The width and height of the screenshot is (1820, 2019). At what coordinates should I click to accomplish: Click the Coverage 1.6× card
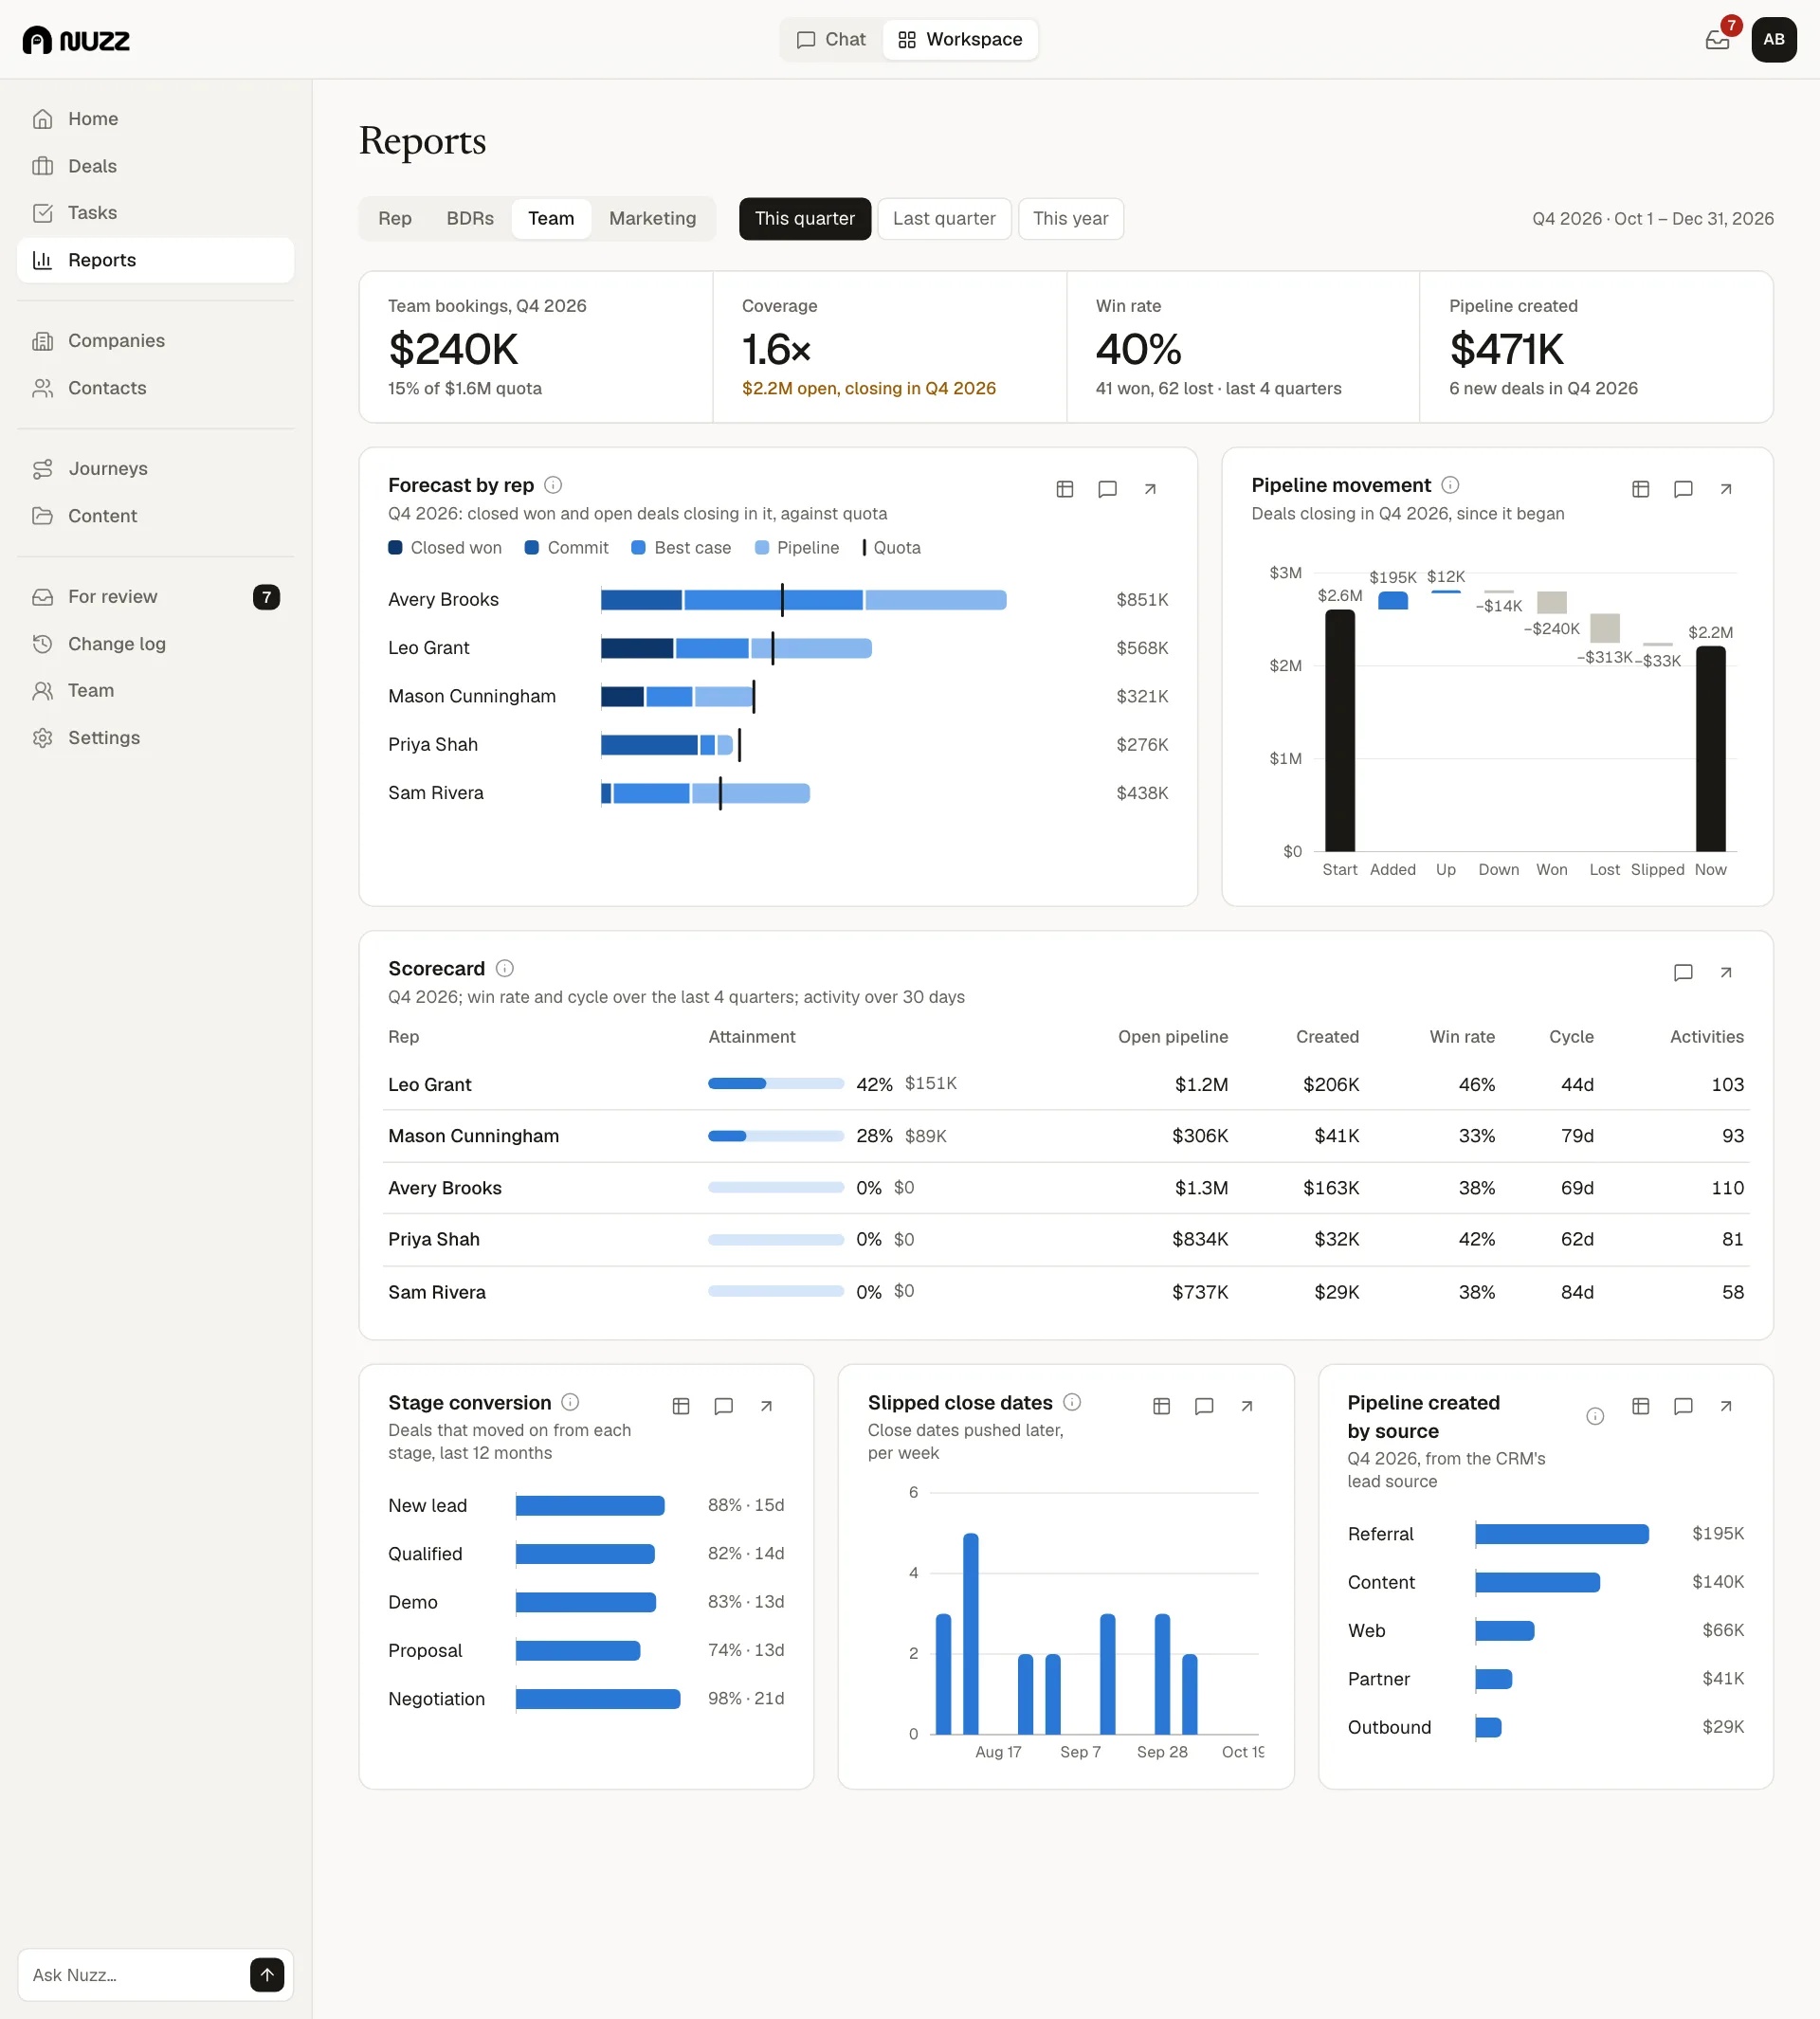pos(889,347)
